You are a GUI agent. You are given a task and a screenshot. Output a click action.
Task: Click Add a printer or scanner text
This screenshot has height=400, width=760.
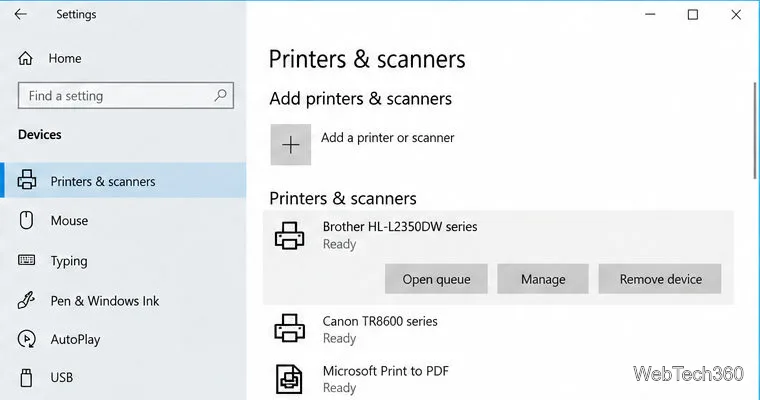click(x=388, y=138)
